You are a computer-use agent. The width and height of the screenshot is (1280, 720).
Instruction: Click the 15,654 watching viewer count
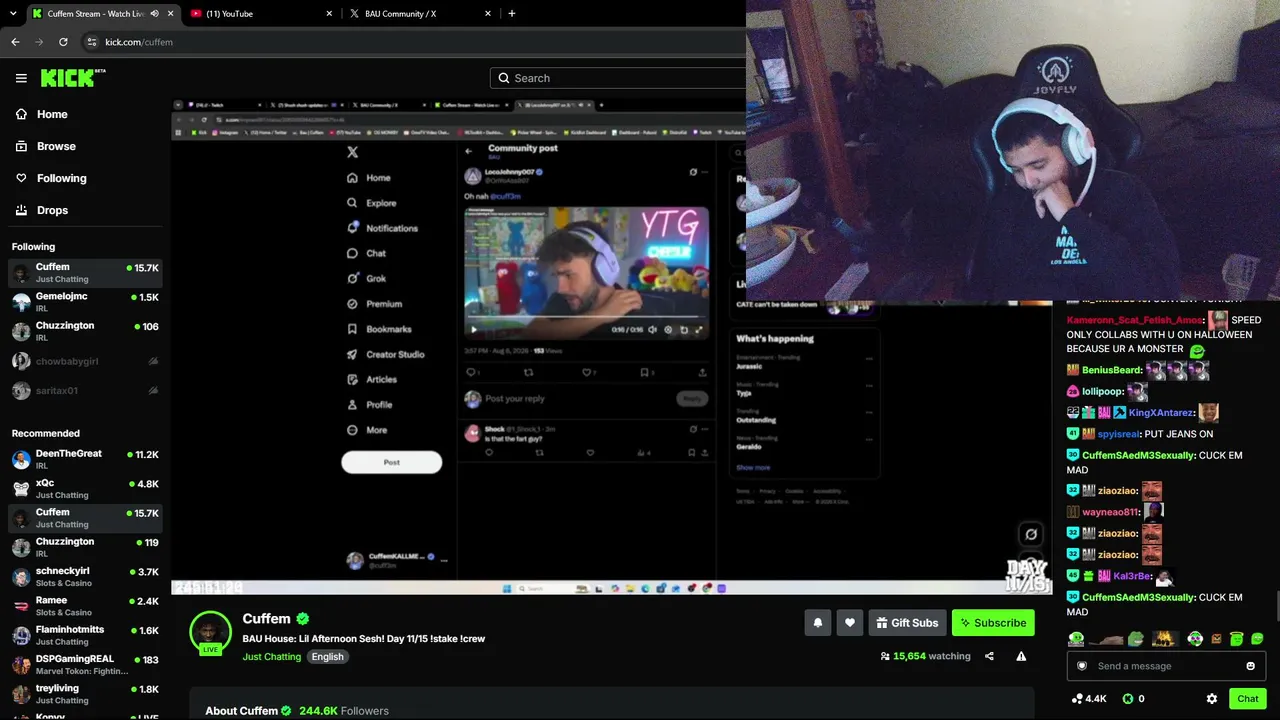925,656
